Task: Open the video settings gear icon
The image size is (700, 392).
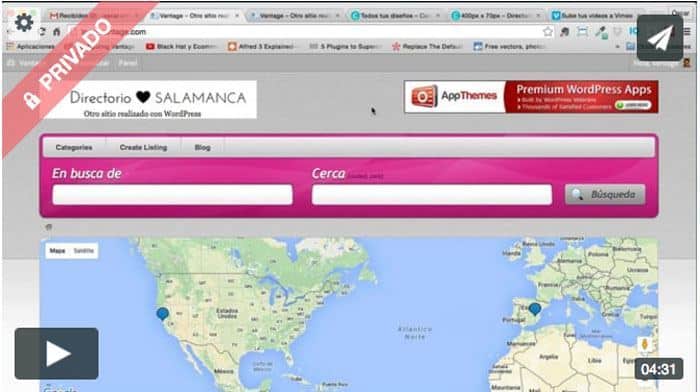Action: tap(24, 22)
